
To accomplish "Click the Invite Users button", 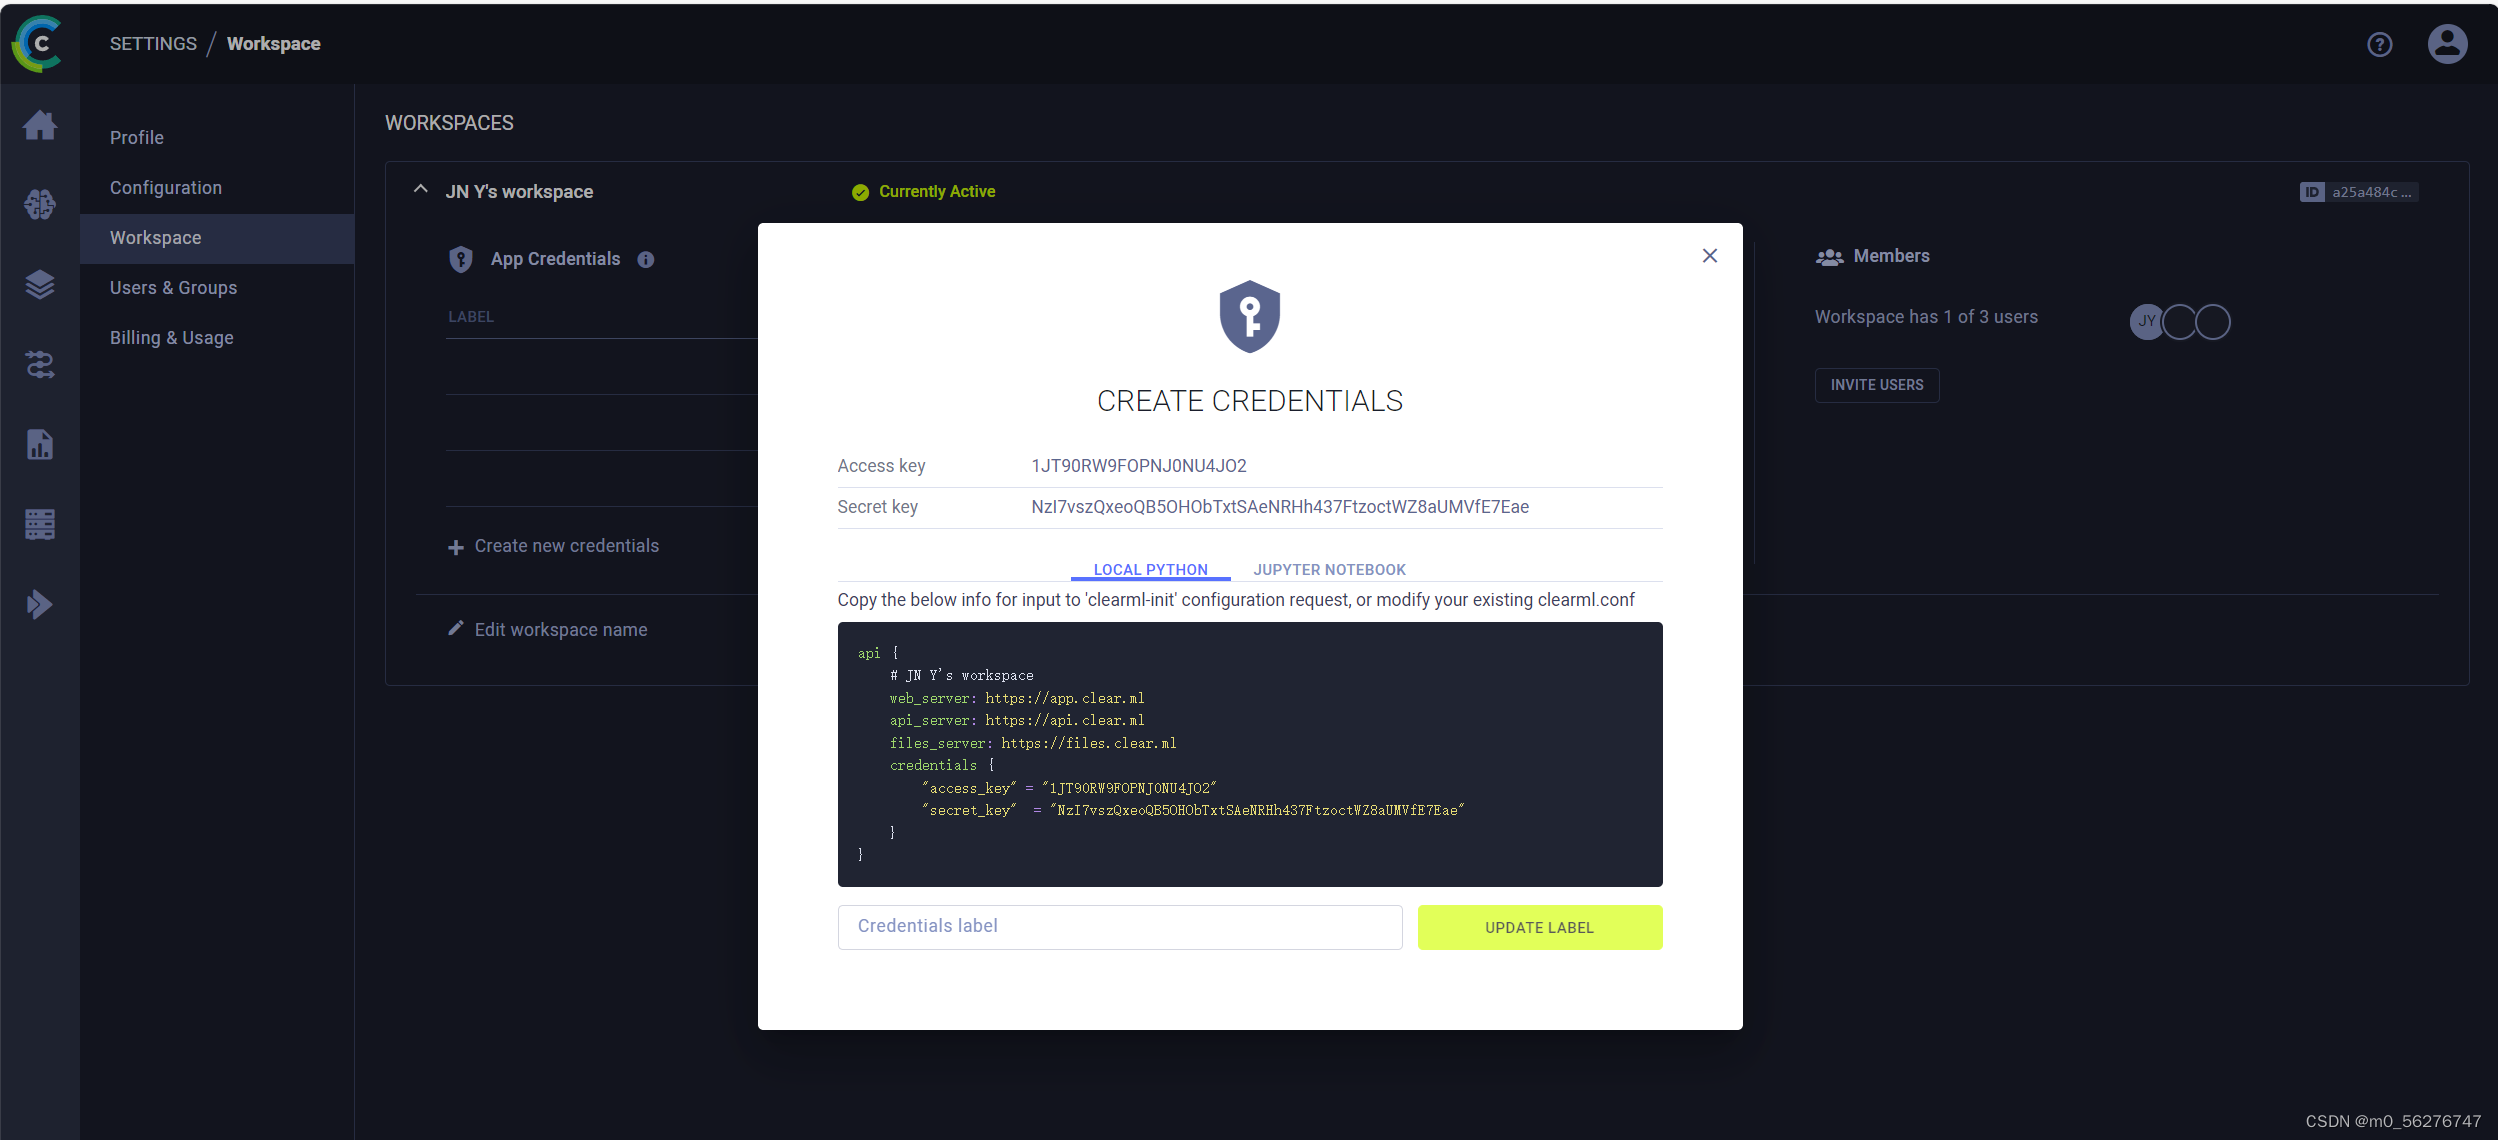I will pos(1876,385).
